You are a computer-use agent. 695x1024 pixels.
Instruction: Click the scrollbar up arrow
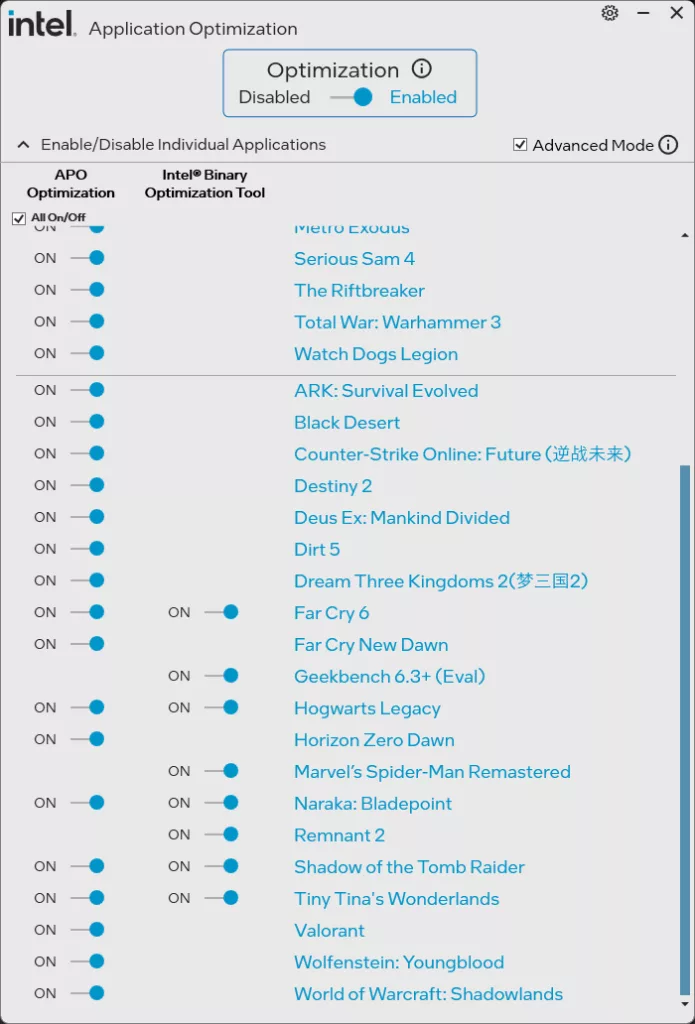[684, 233]
